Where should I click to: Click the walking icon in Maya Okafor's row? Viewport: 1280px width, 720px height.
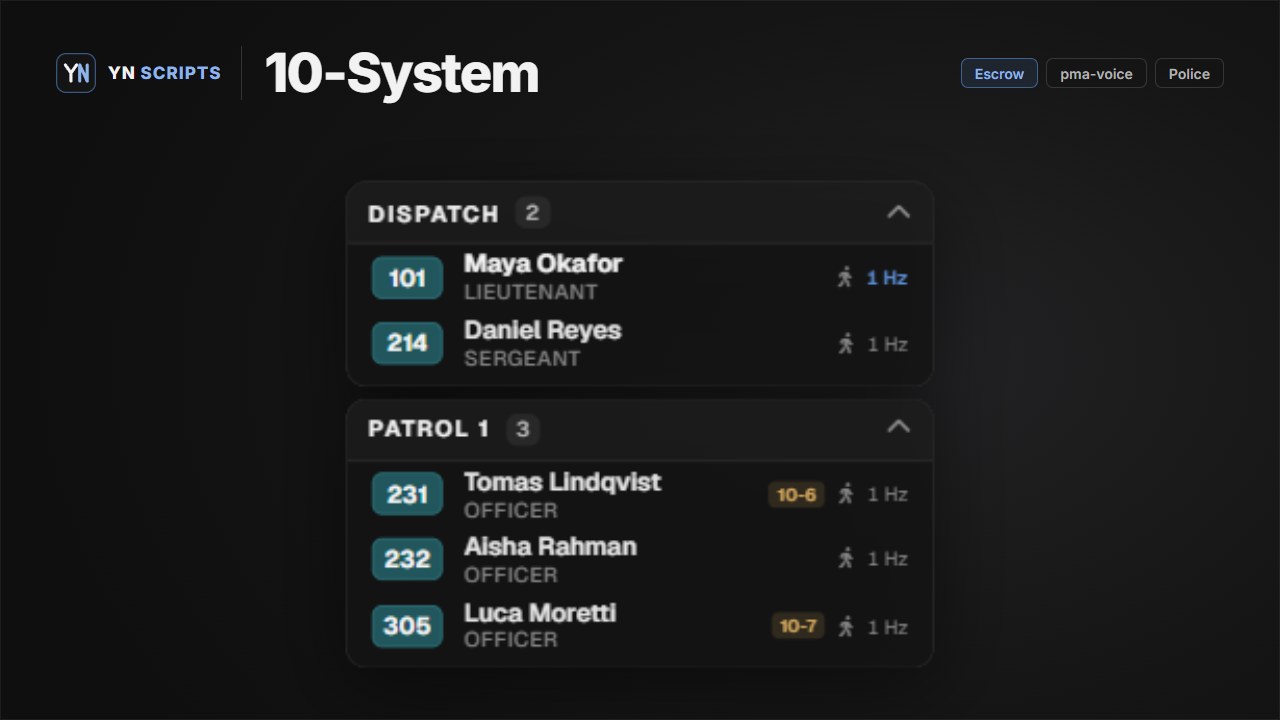click(x=846, y=278)
